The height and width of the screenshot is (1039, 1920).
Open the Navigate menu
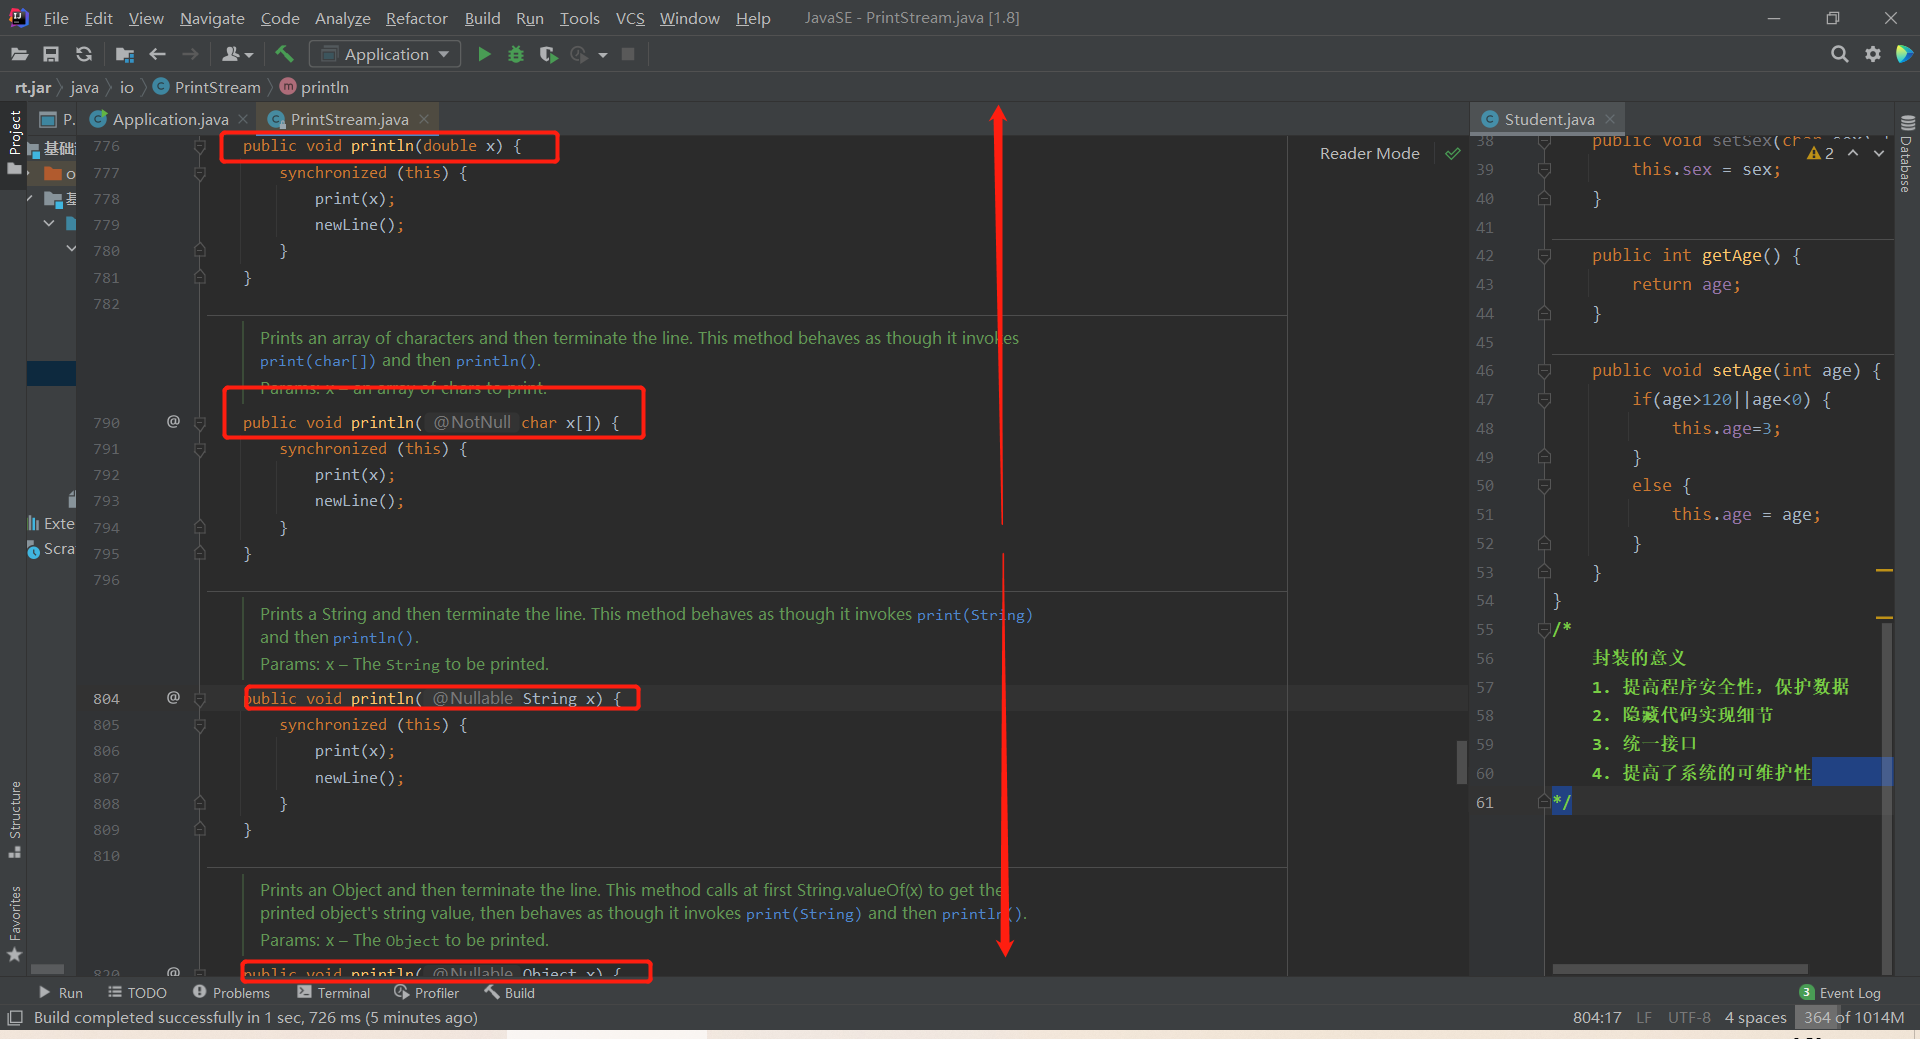click(212, 18)
